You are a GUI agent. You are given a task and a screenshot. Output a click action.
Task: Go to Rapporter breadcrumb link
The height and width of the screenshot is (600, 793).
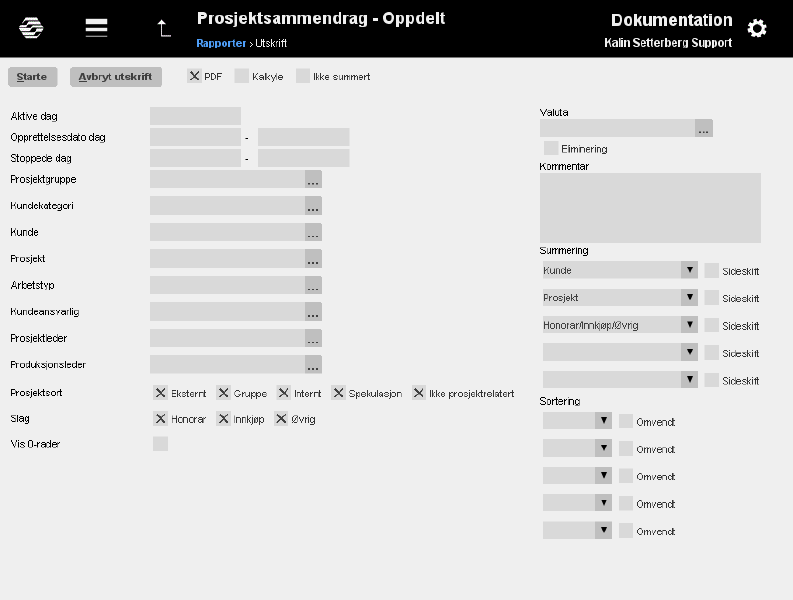(x=221, y=43)
